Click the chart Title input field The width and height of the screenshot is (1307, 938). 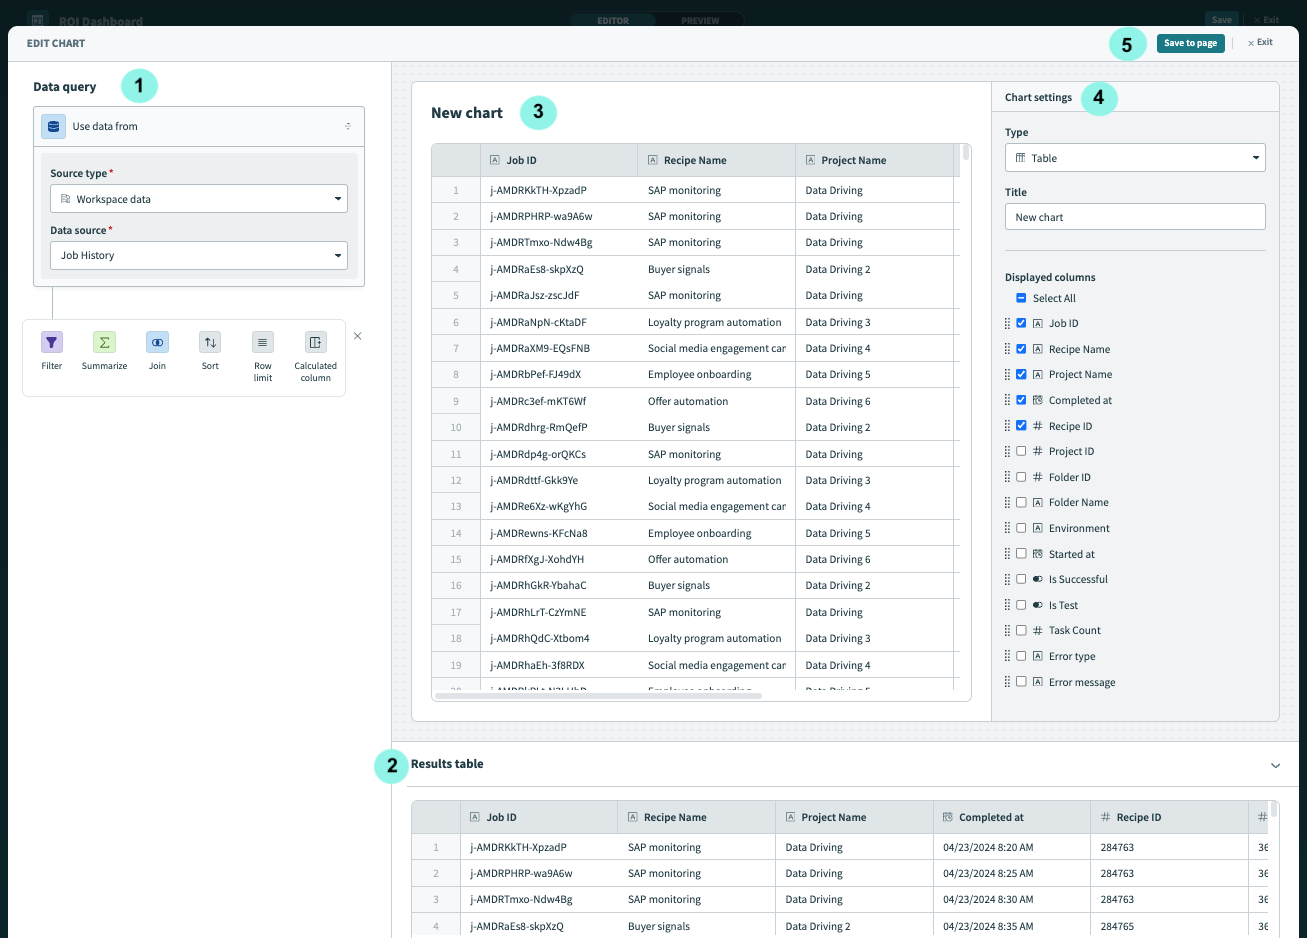point(1135,217)
